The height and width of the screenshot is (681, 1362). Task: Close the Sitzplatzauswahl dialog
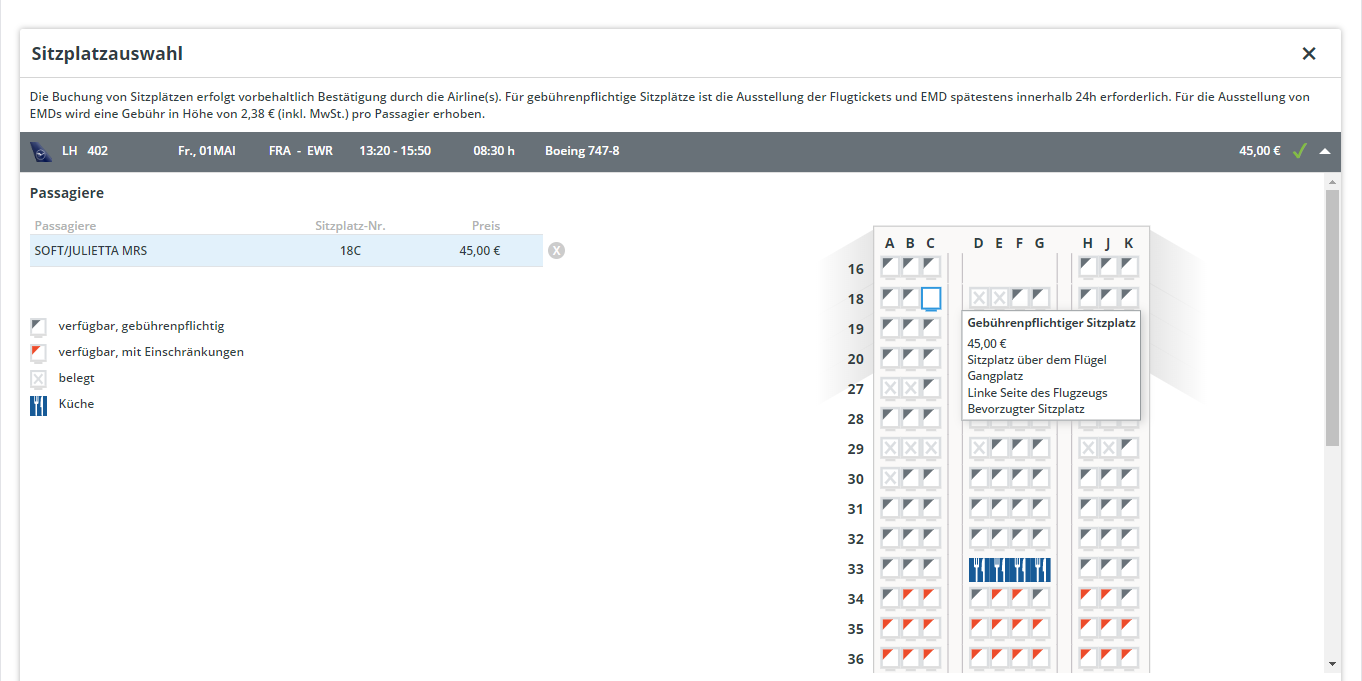(1308, 54)
